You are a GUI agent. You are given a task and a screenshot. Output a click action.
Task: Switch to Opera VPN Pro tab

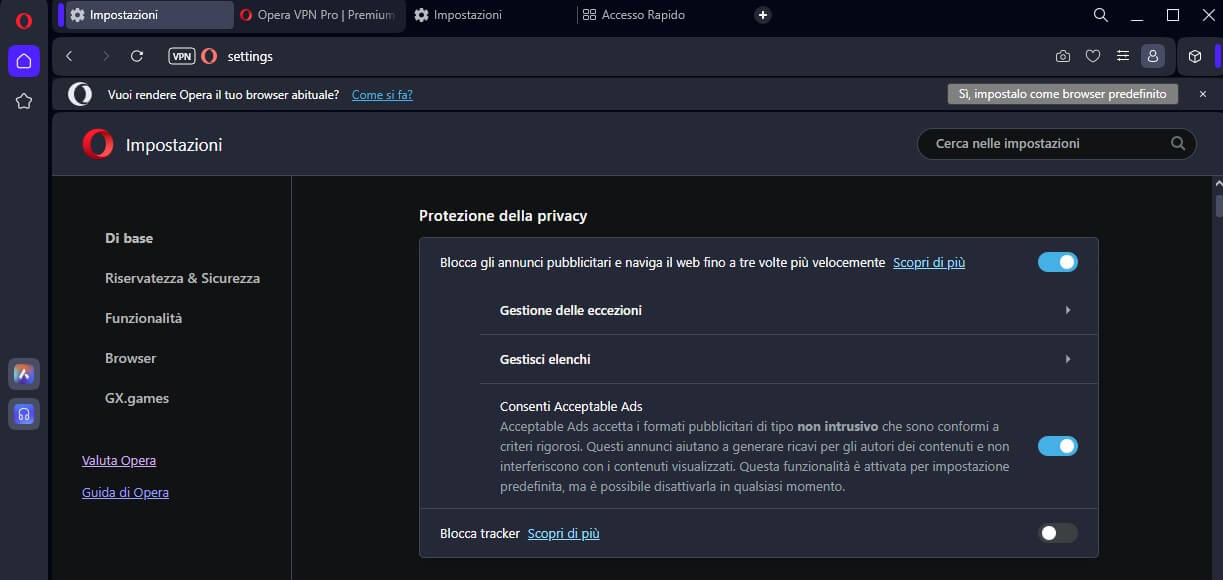click(320, 15)
